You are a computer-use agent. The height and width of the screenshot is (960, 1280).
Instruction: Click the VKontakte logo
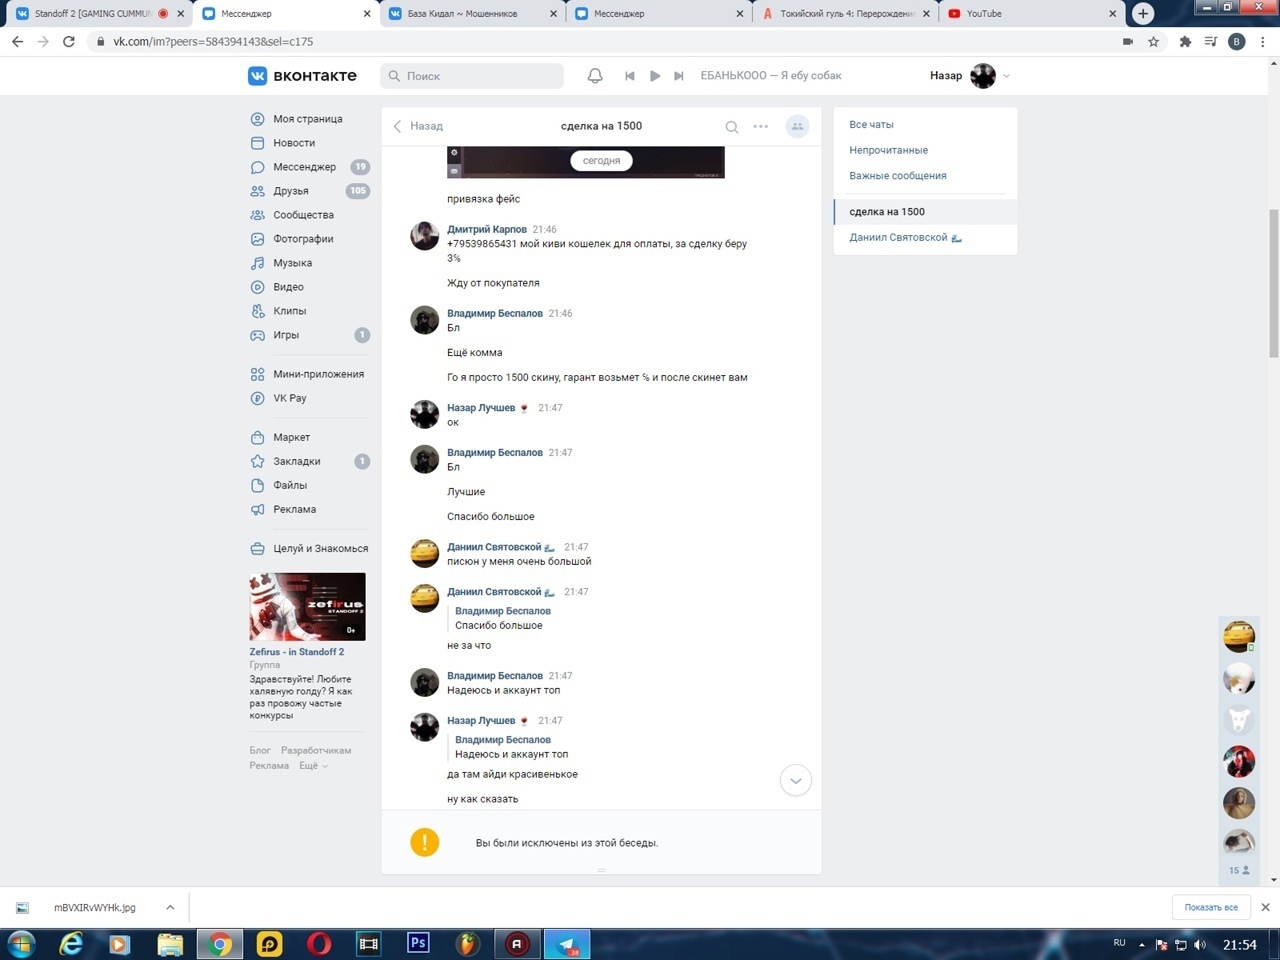pyautogui.click(x=302, y=76)
